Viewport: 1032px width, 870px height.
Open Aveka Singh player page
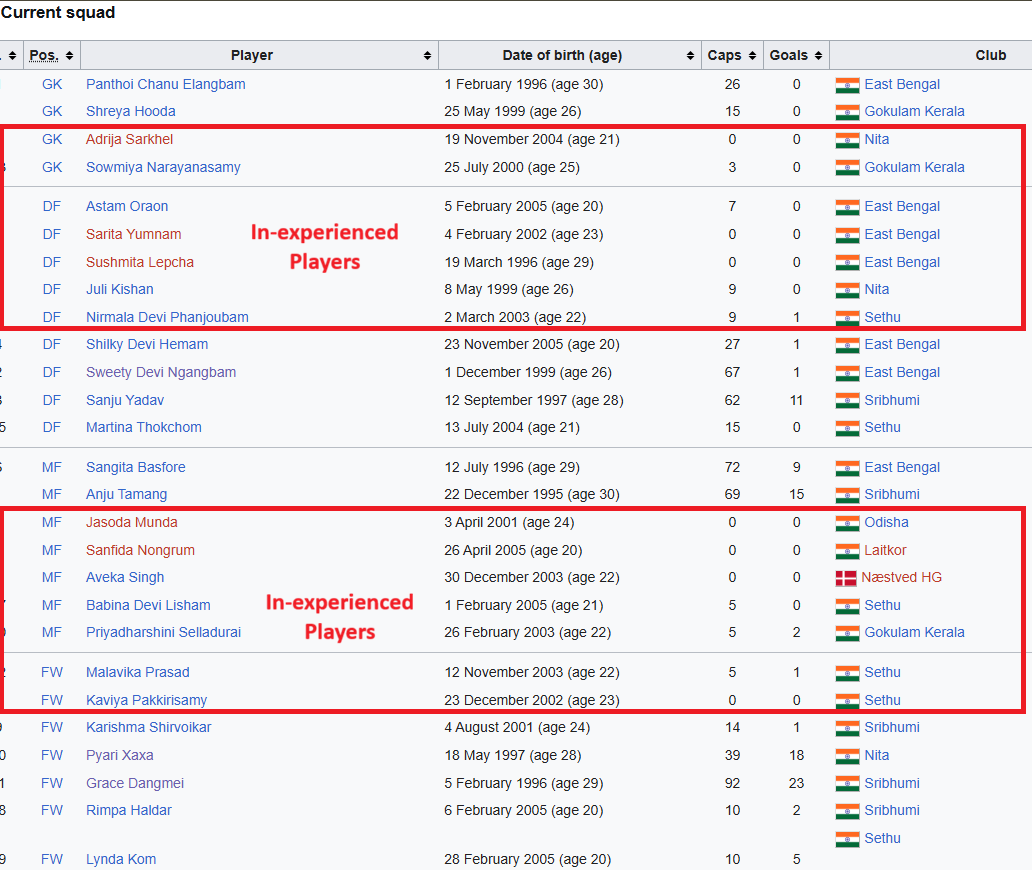tap(125, 577)
